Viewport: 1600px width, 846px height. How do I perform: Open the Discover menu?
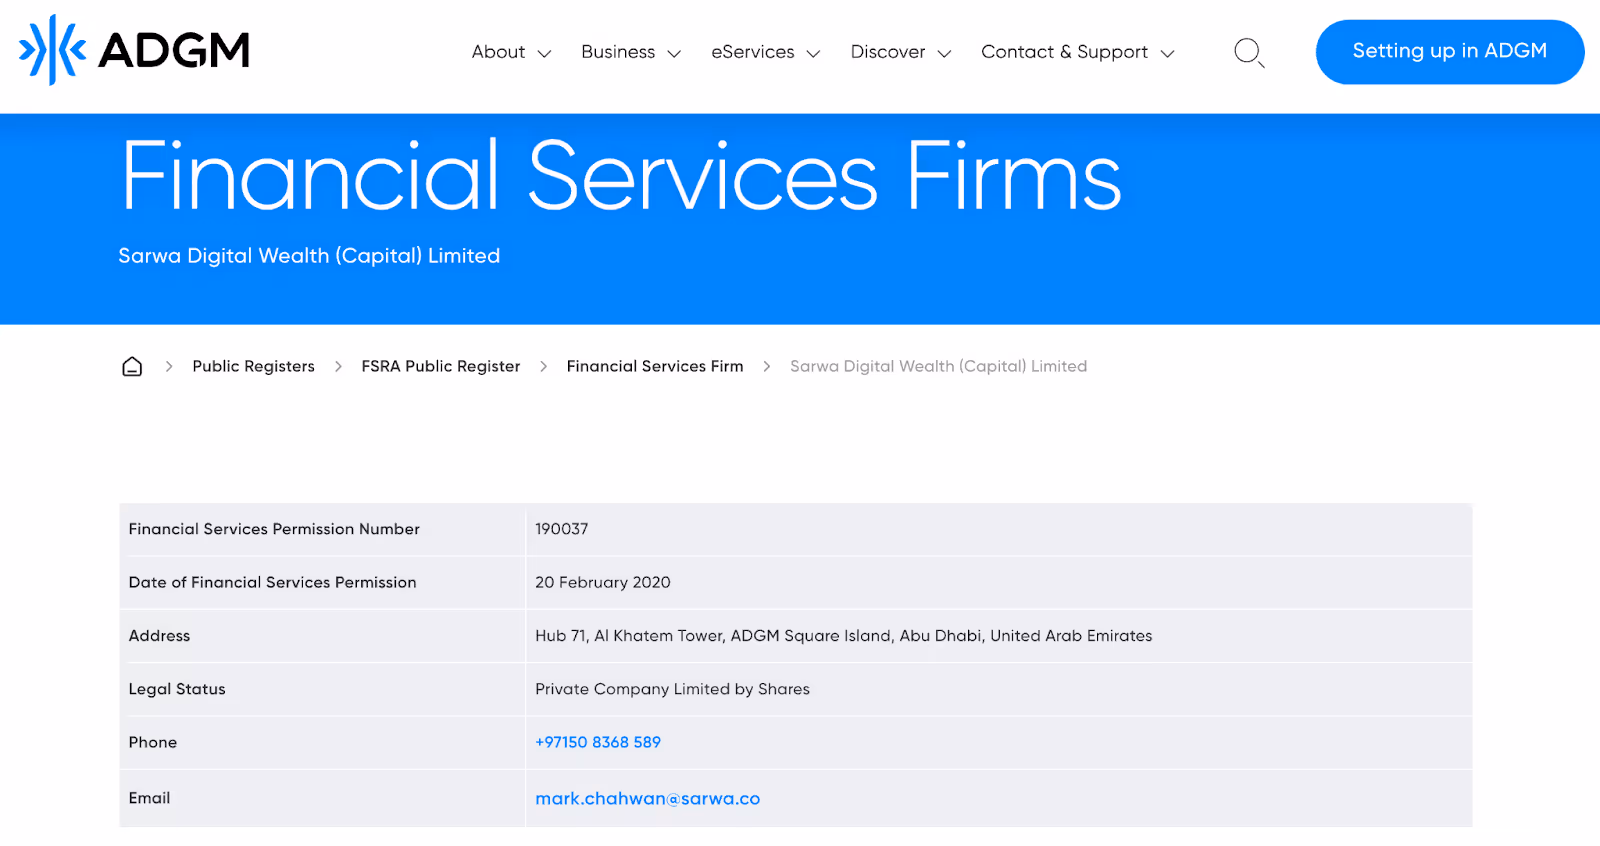coord(888,52)
